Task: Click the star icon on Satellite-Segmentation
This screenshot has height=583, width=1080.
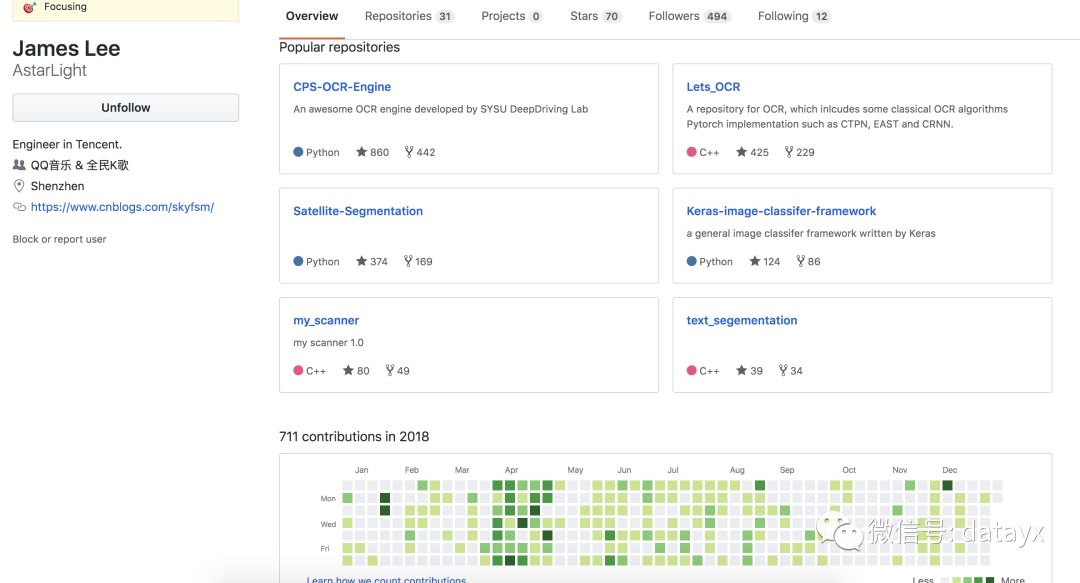Action: pyautogui.click(x=361, y=261)
